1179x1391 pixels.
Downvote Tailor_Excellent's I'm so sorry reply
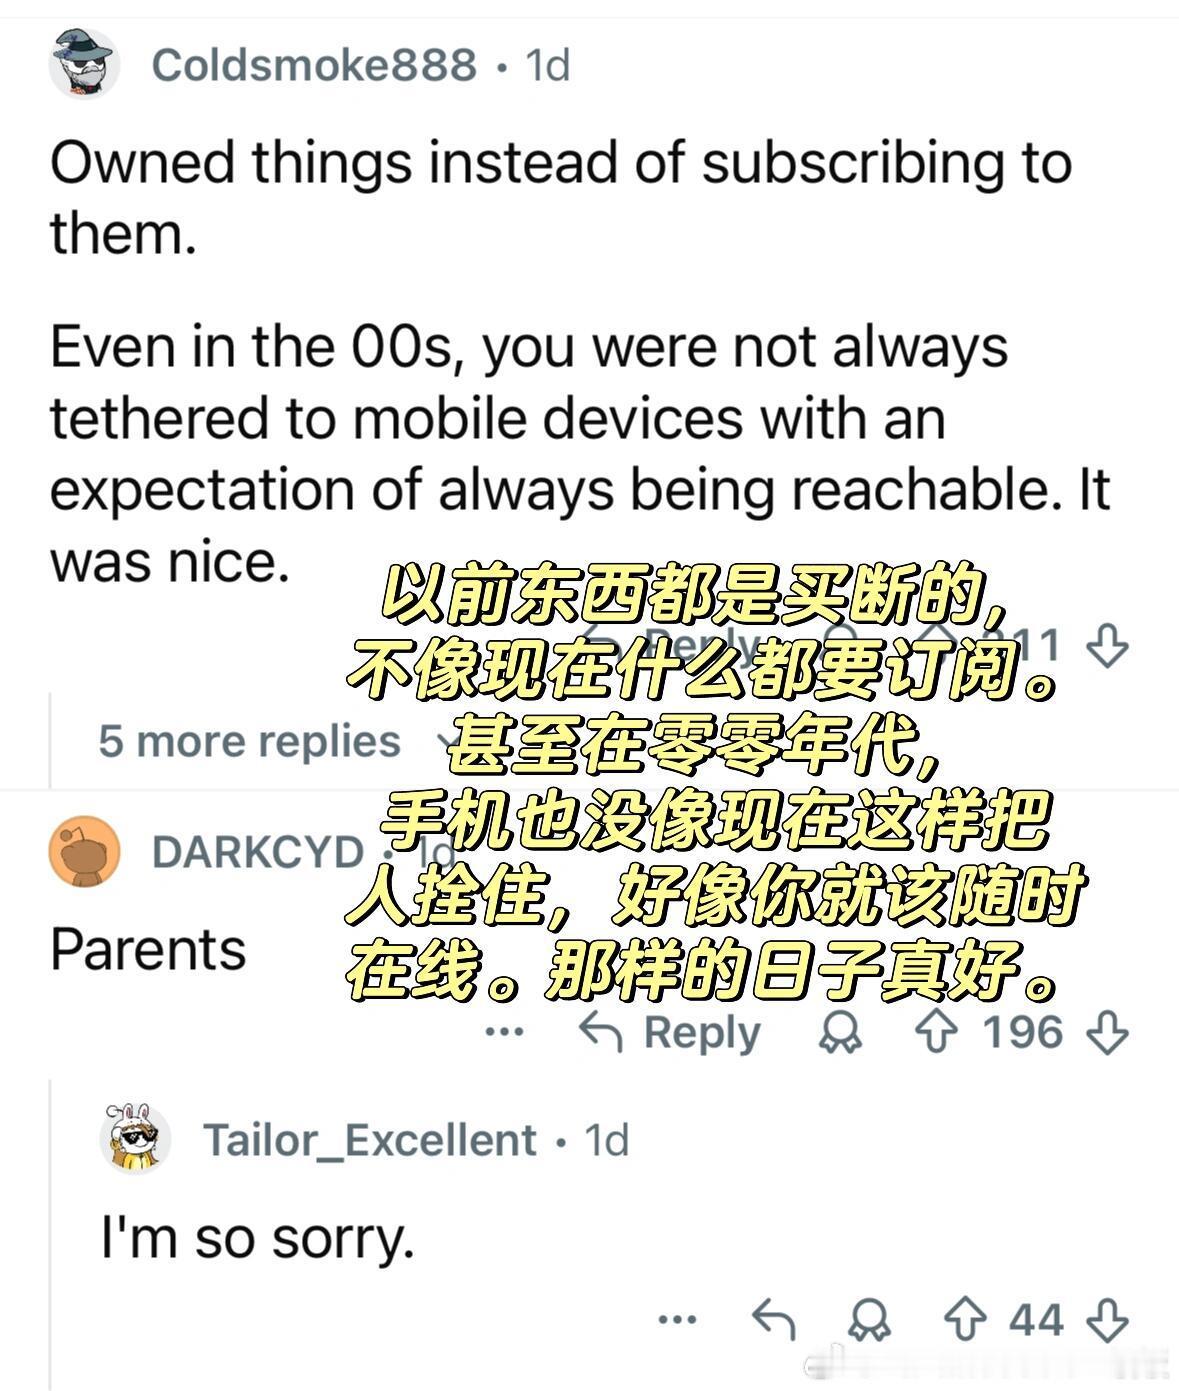(1107, 1320)
